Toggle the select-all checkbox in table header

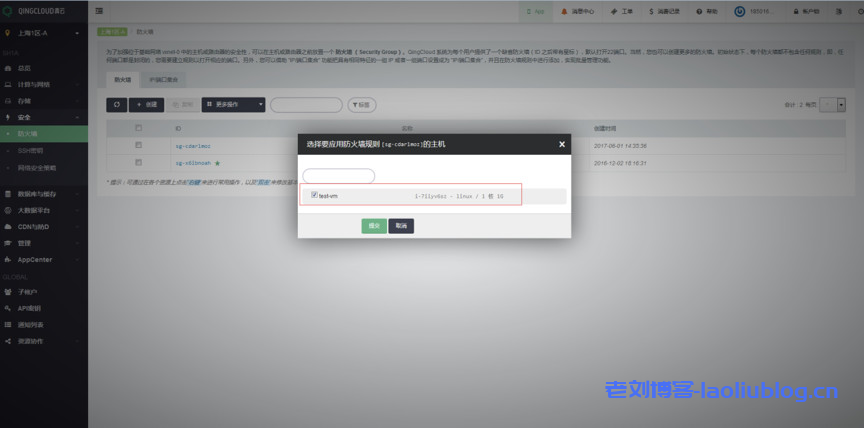[139, 128]
